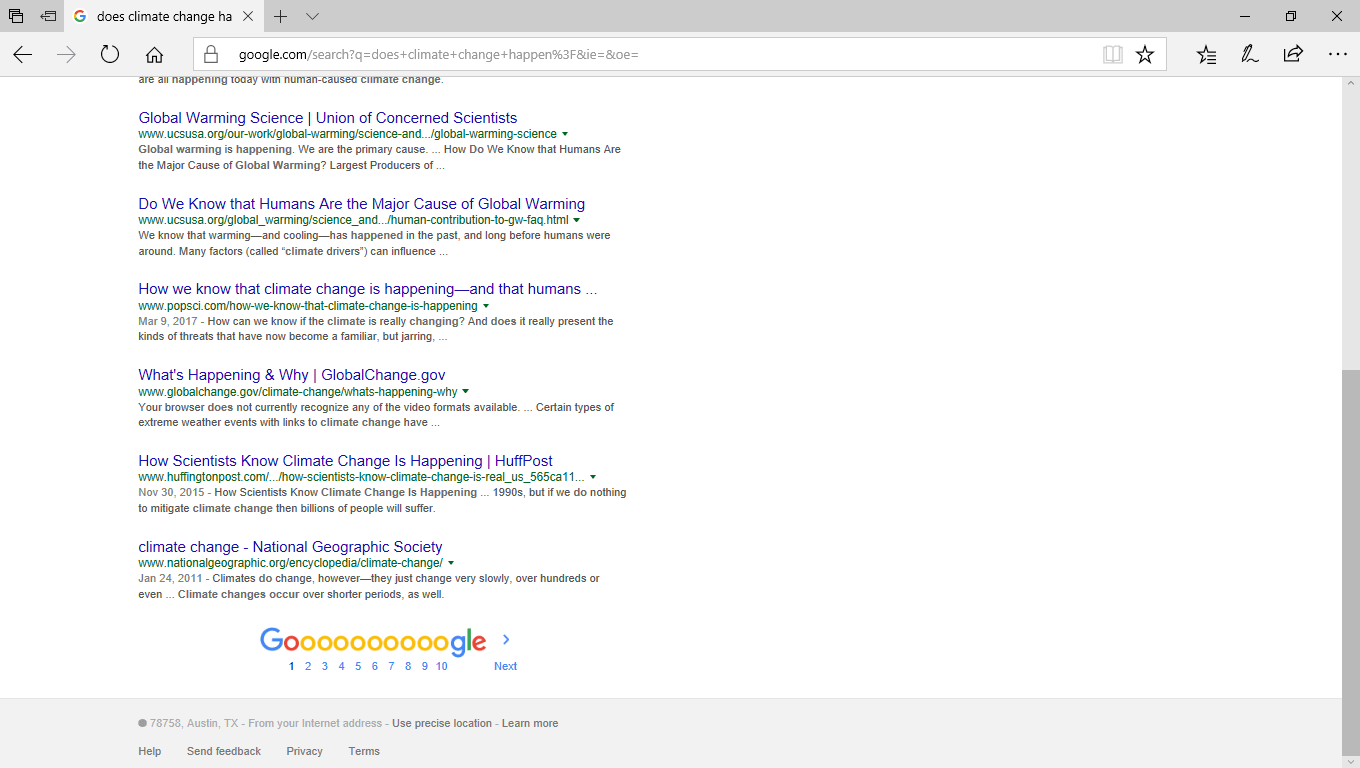Open 'Do We Know that Humans' result
The width and height of the screenshot is (1360, 768).
click(x=362, y=204)
